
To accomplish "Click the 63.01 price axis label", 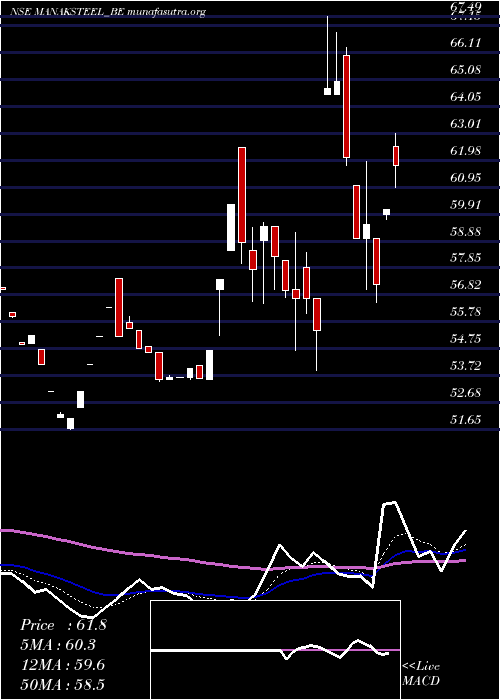I will (466, 123).
